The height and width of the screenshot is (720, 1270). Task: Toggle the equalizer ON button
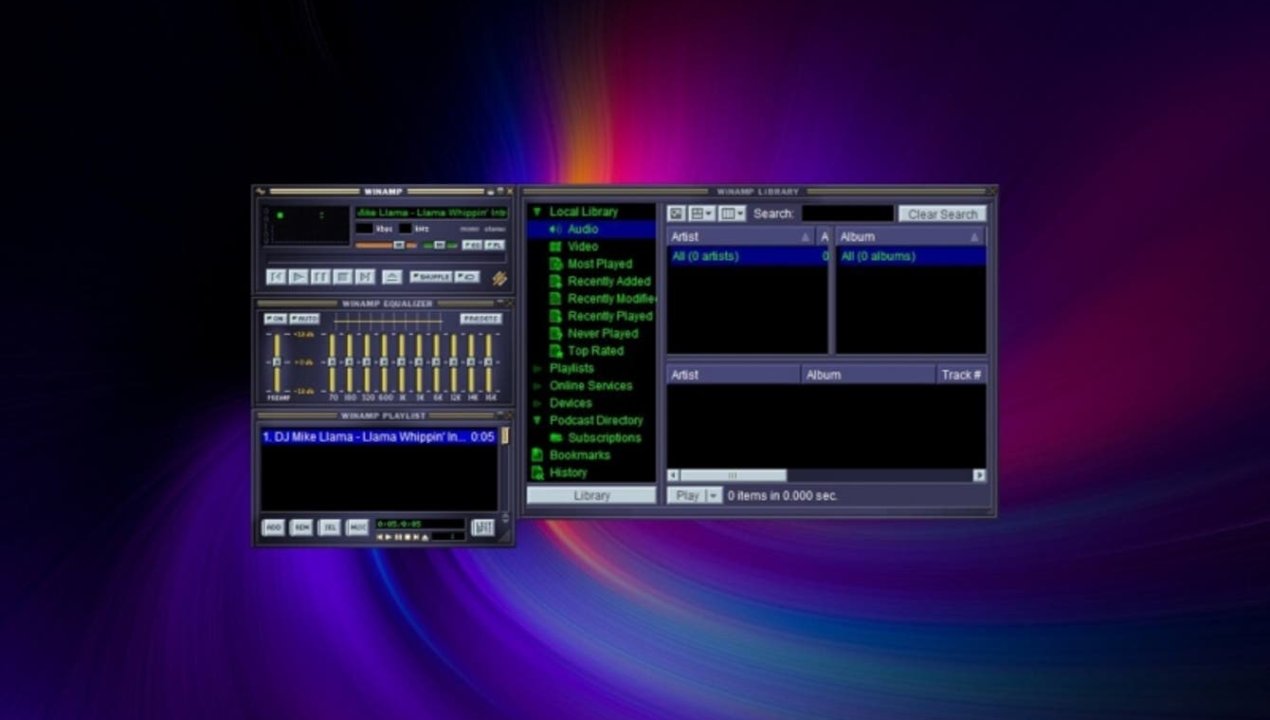coord(275,319)
